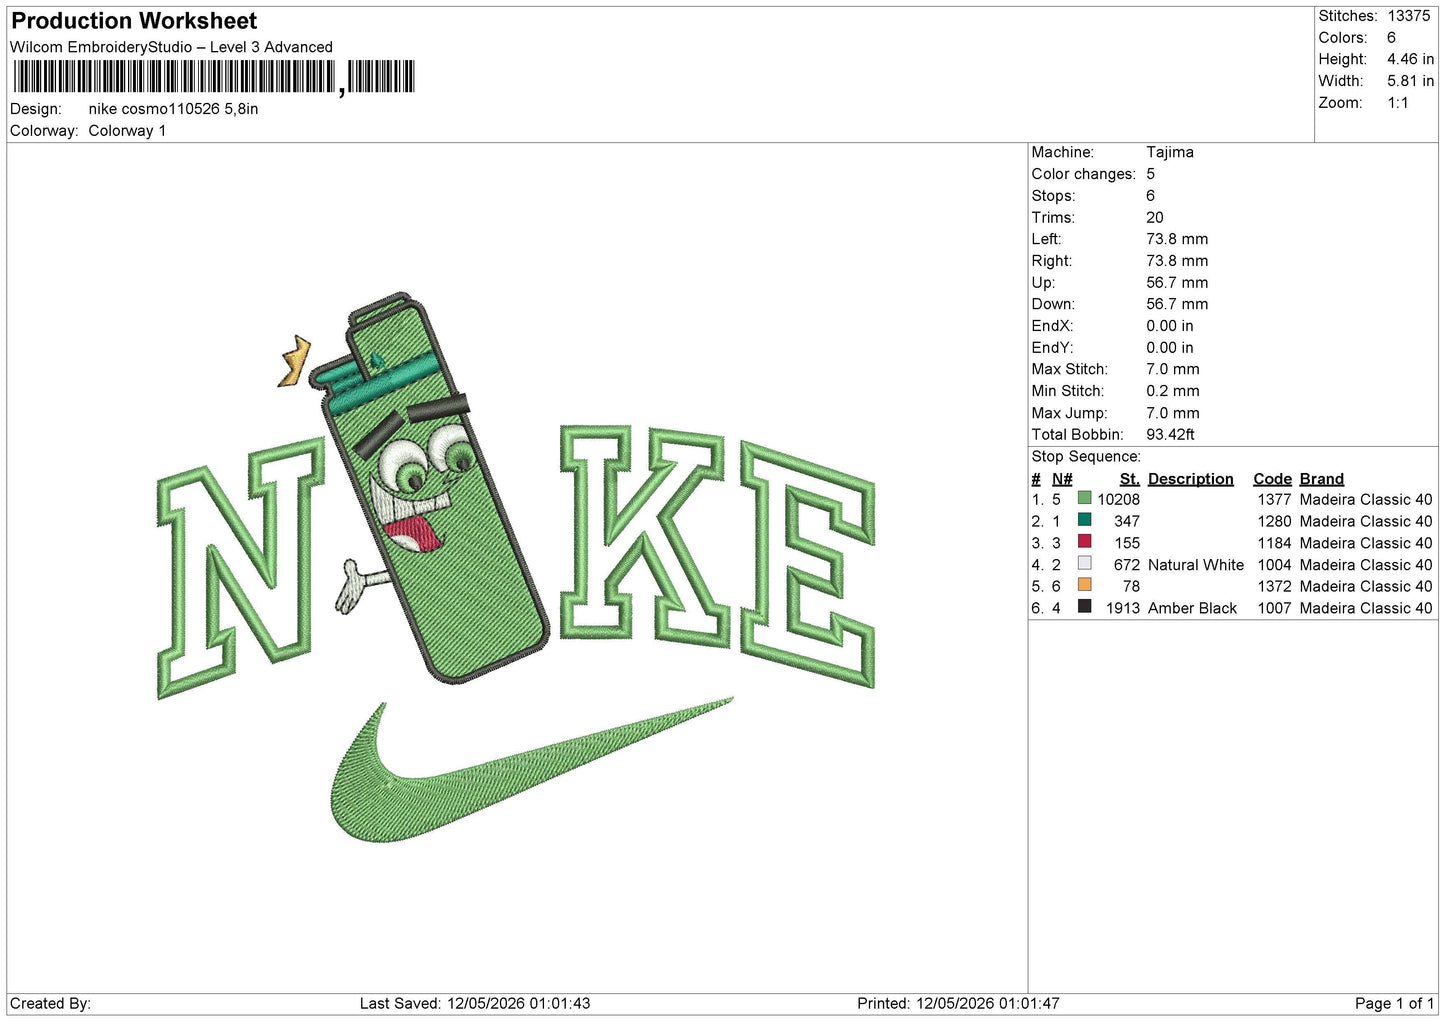
Task: Click 'Wilcom EmbroideryStudio – Level 3 Advanced' text
Action: click(171, 47)
